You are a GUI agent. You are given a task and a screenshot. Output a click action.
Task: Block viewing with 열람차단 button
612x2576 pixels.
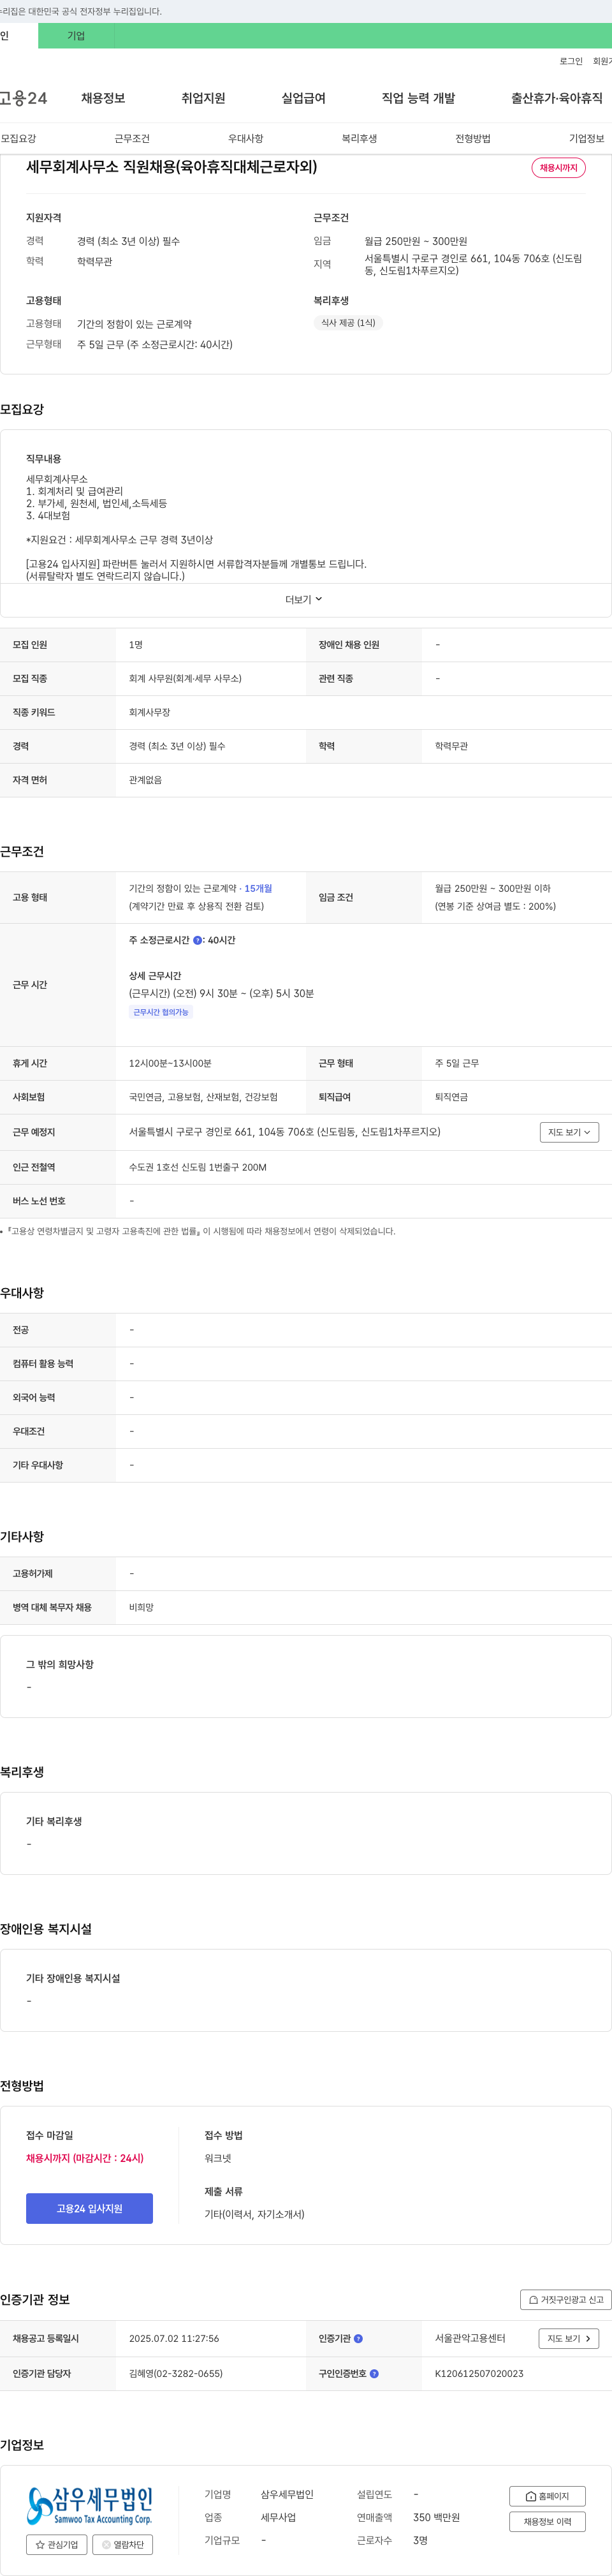[122, 2544]
